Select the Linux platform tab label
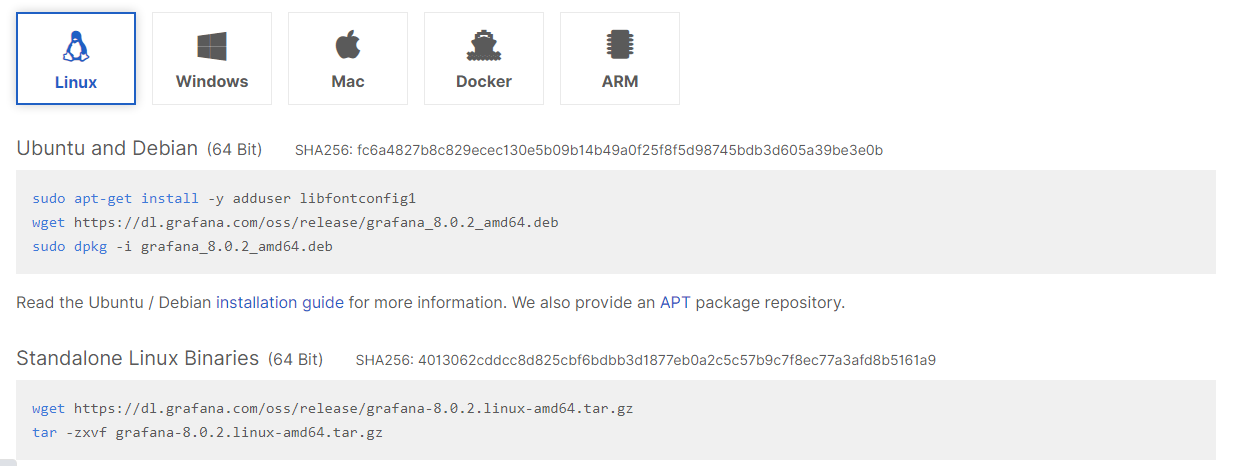The width and height of the screenshot is (1234, 466). (76, 82)
